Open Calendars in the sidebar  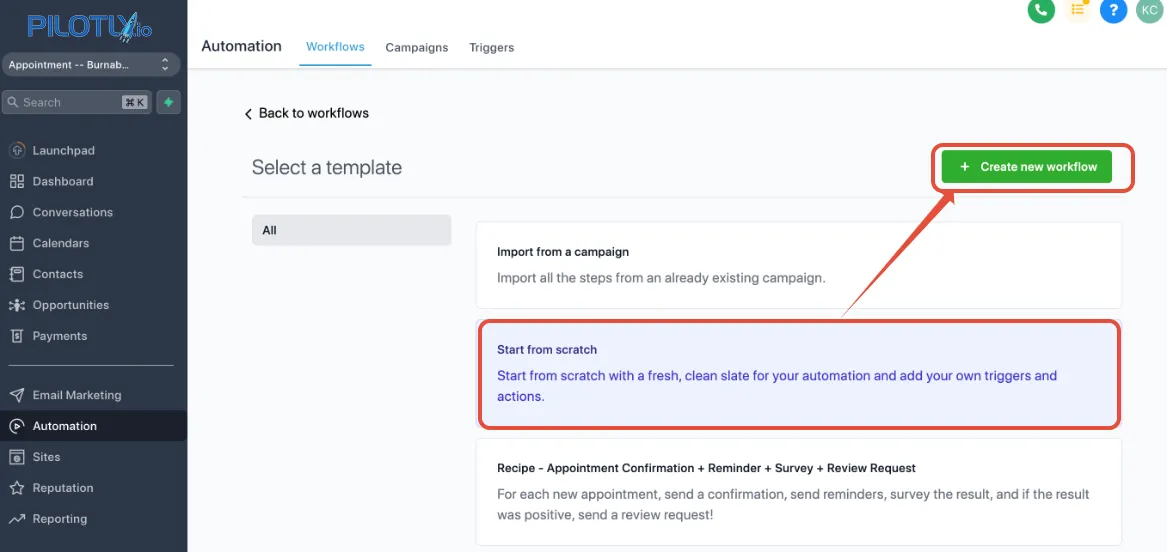pos(60,243)
